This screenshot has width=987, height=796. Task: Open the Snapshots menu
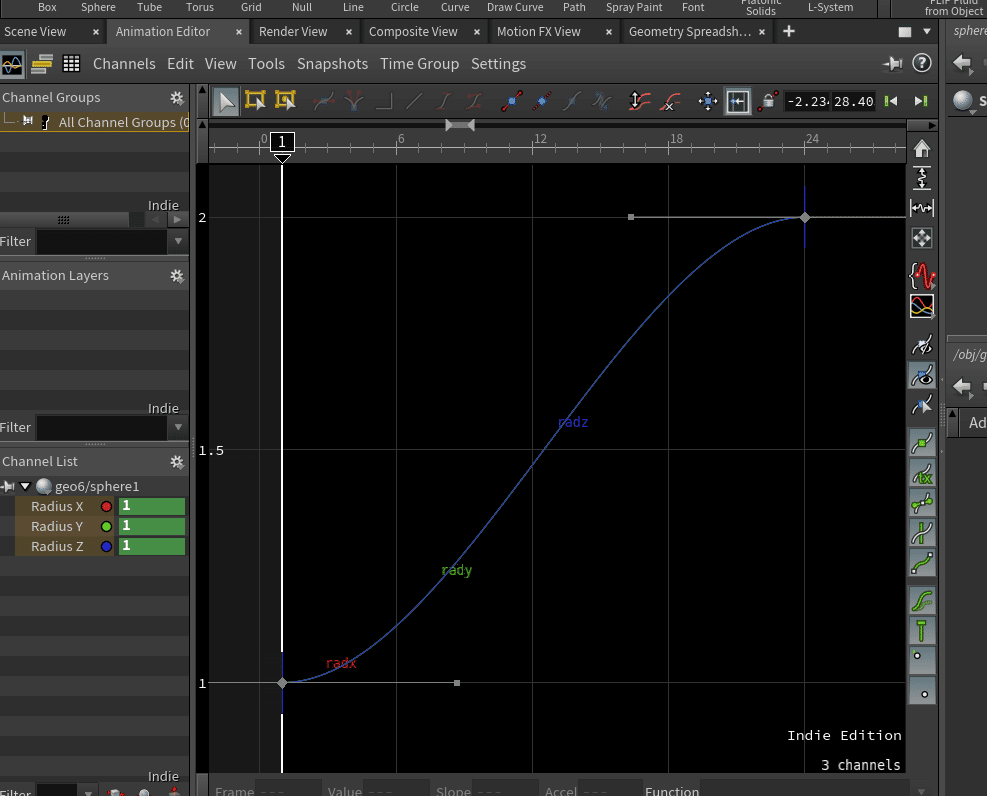332,64
